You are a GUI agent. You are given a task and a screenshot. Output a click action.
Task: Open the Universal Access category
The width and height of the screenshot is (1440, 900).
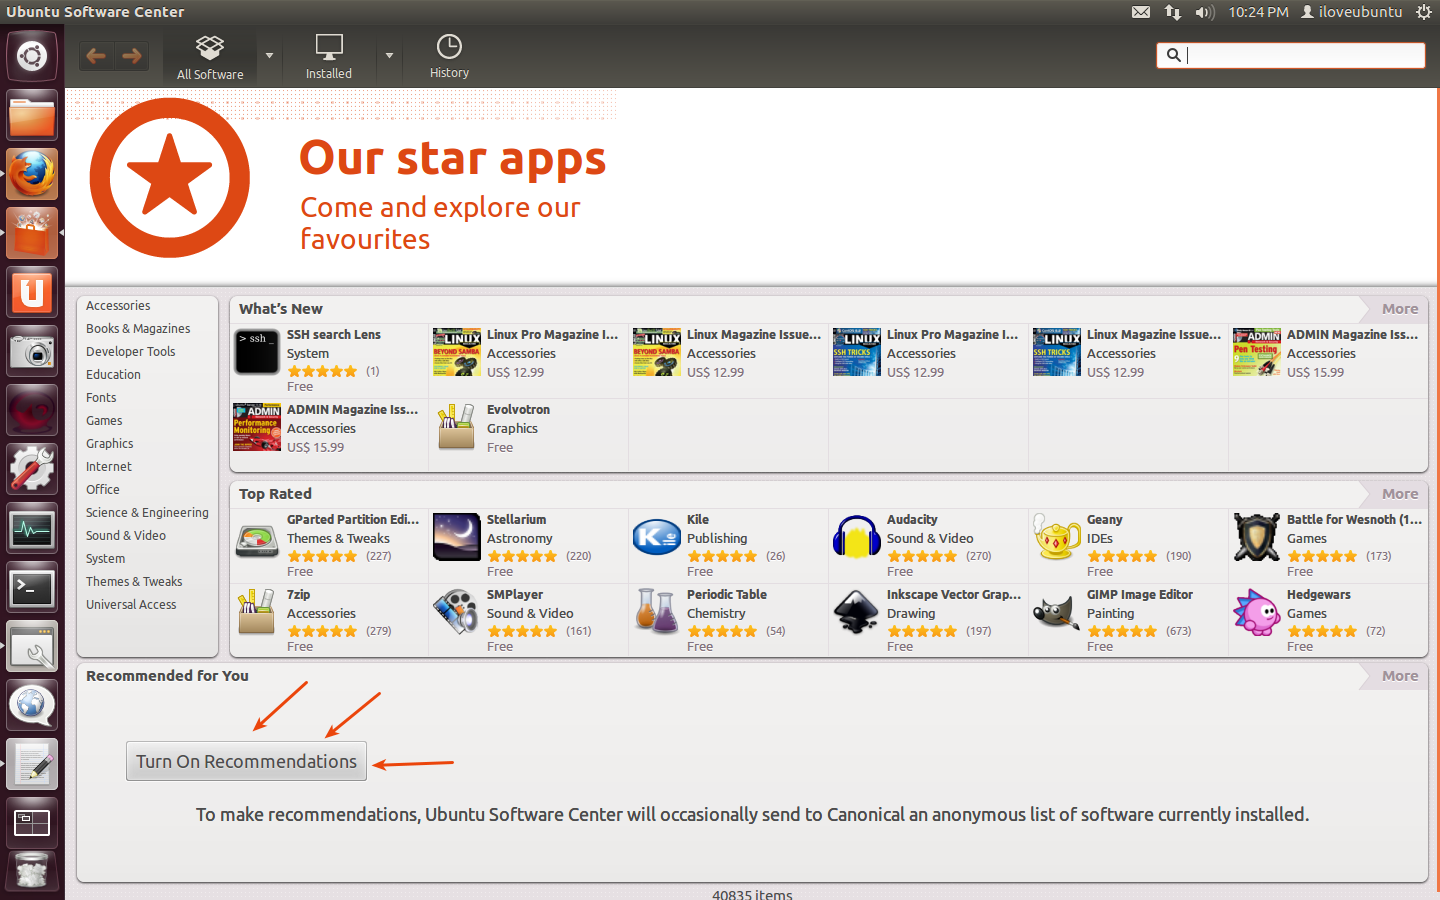coord(131,605)
